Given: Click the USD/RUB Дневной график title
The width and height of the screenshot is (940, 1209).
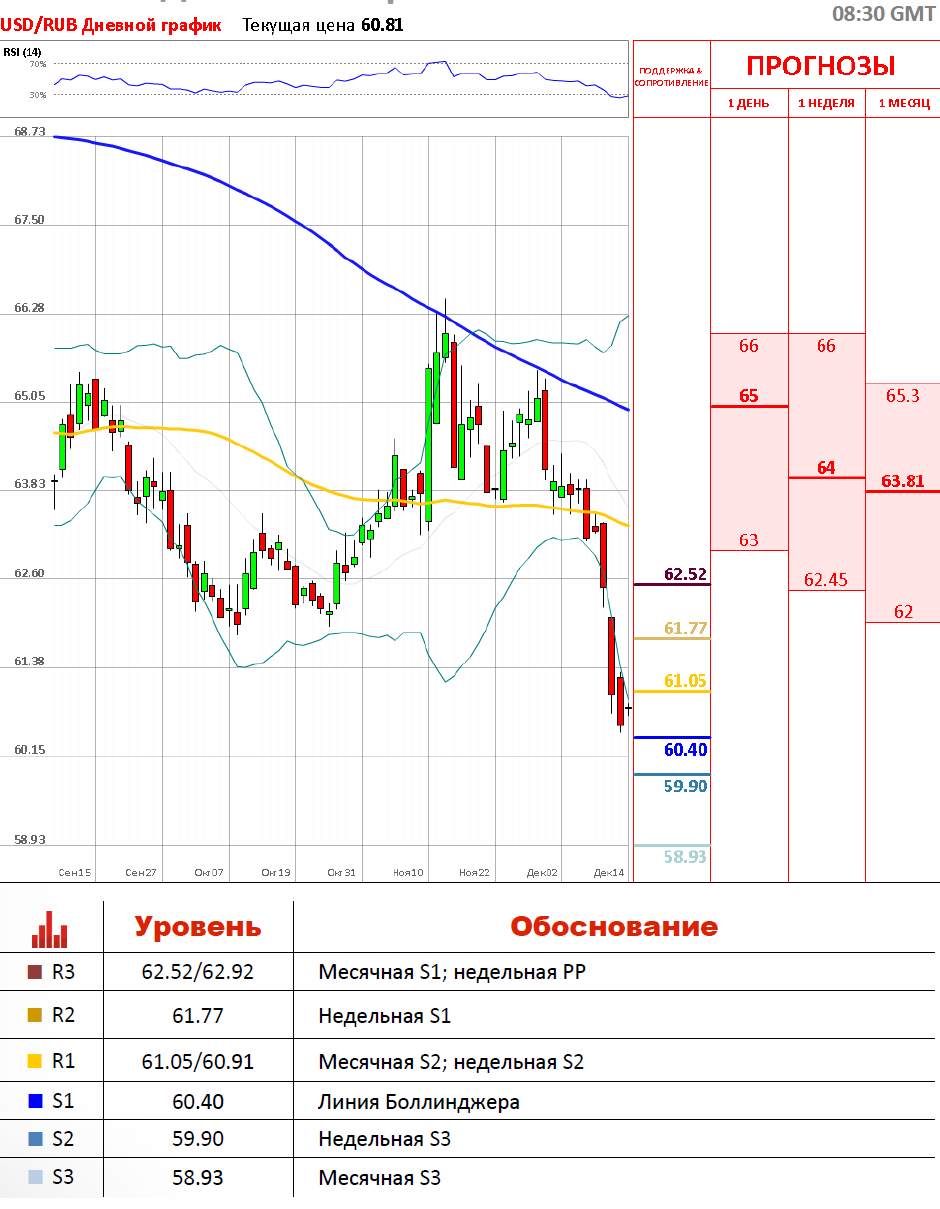Looking at the screenshot, I should click(110, 25).
